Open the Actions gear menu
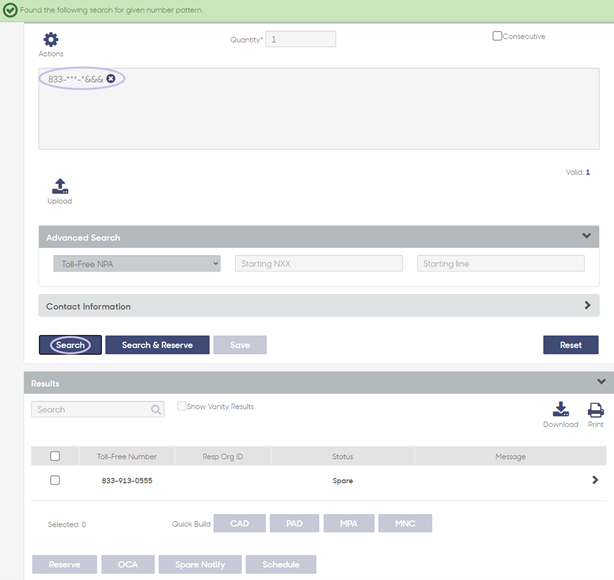This screenshot has height=580, width=614. [51, 40]
